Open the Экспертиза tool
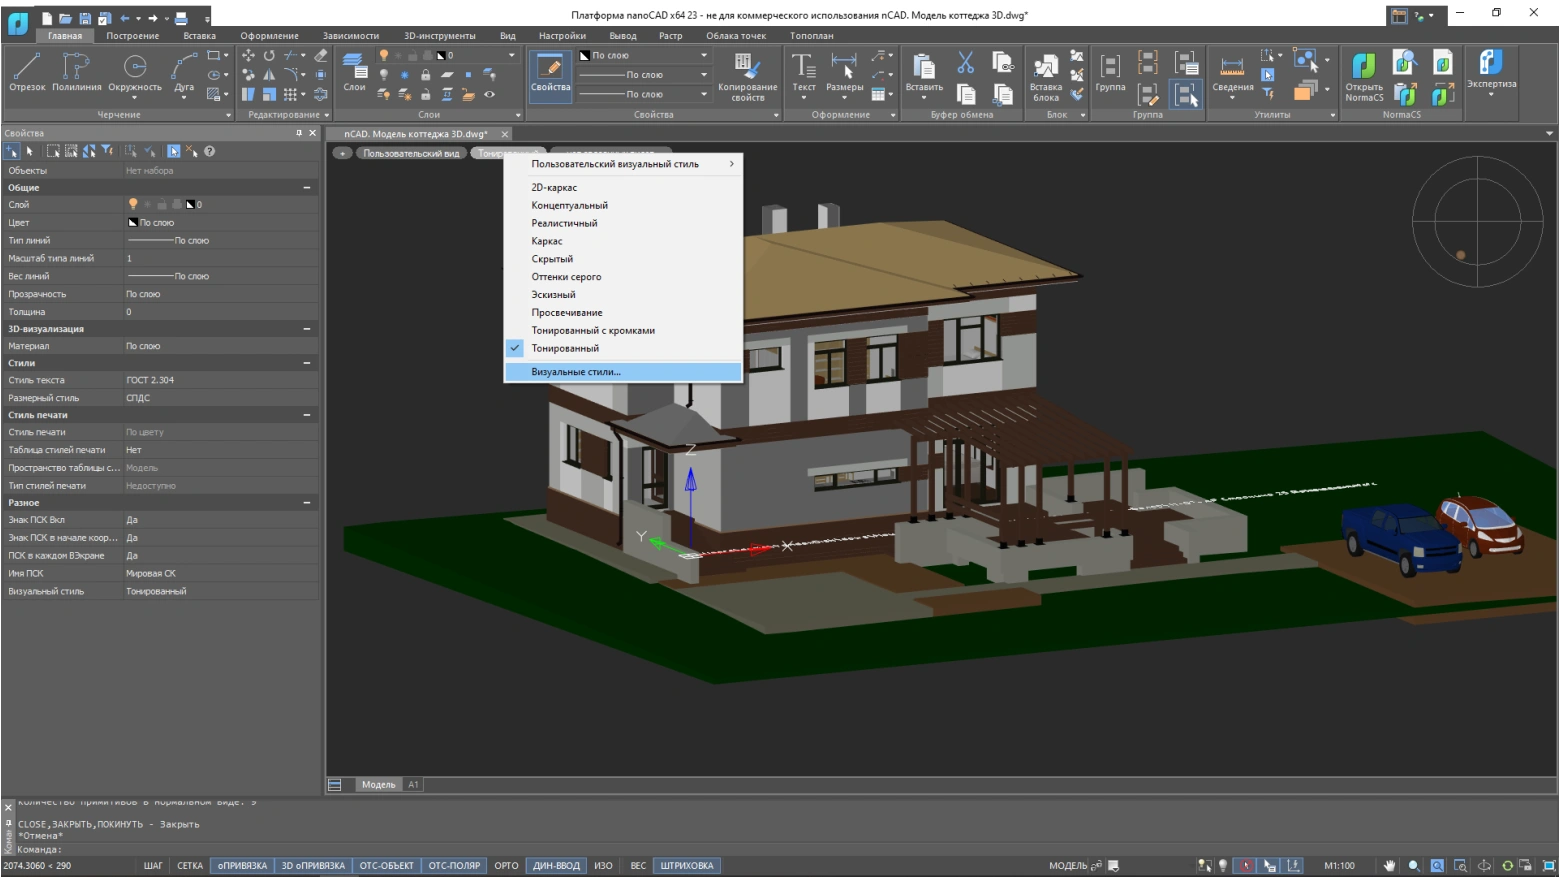1560x877 pixels. click(x=1491, y=70)
